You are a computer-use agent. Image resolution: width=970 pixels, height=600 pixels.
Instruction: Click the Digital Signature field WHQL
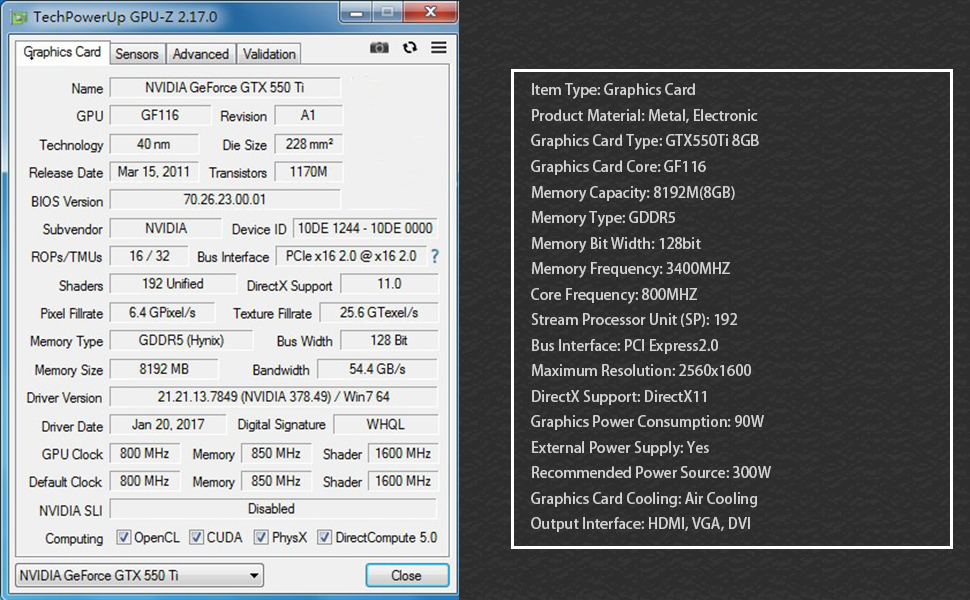click(385, 425)
